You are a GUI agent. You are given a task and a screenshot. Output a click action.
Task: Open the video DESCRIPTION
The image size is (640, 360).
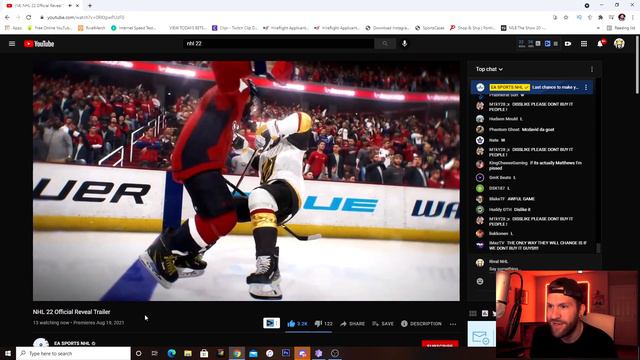tap(421, 324)
